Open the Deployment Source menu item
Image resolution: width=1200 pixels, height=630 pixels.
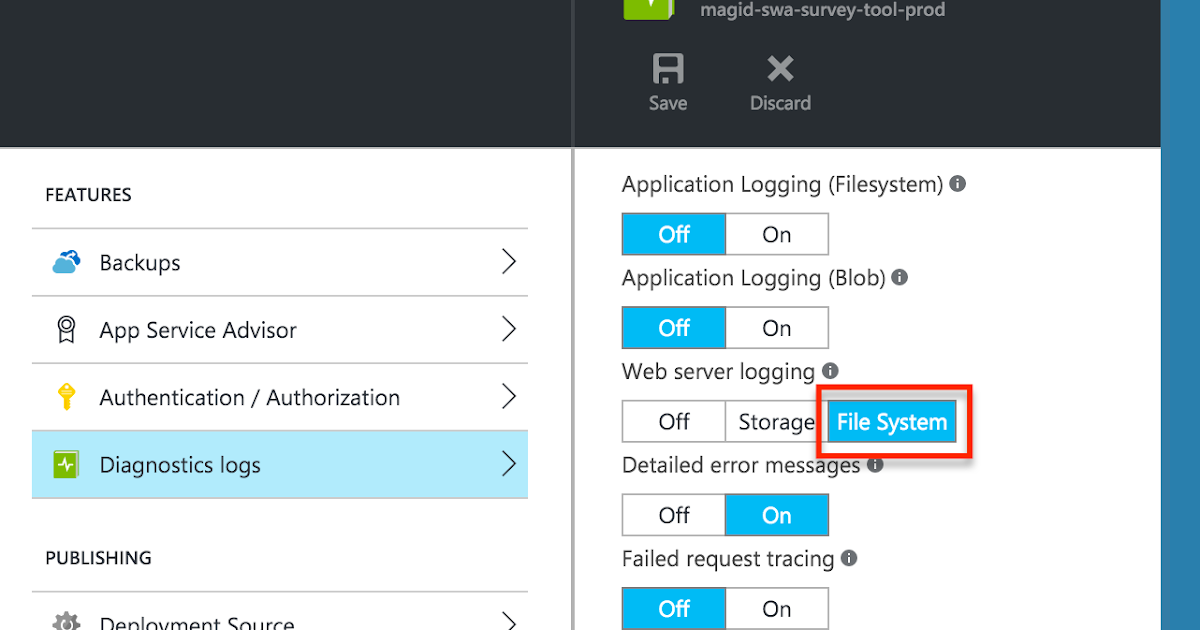tap(280, 617)
